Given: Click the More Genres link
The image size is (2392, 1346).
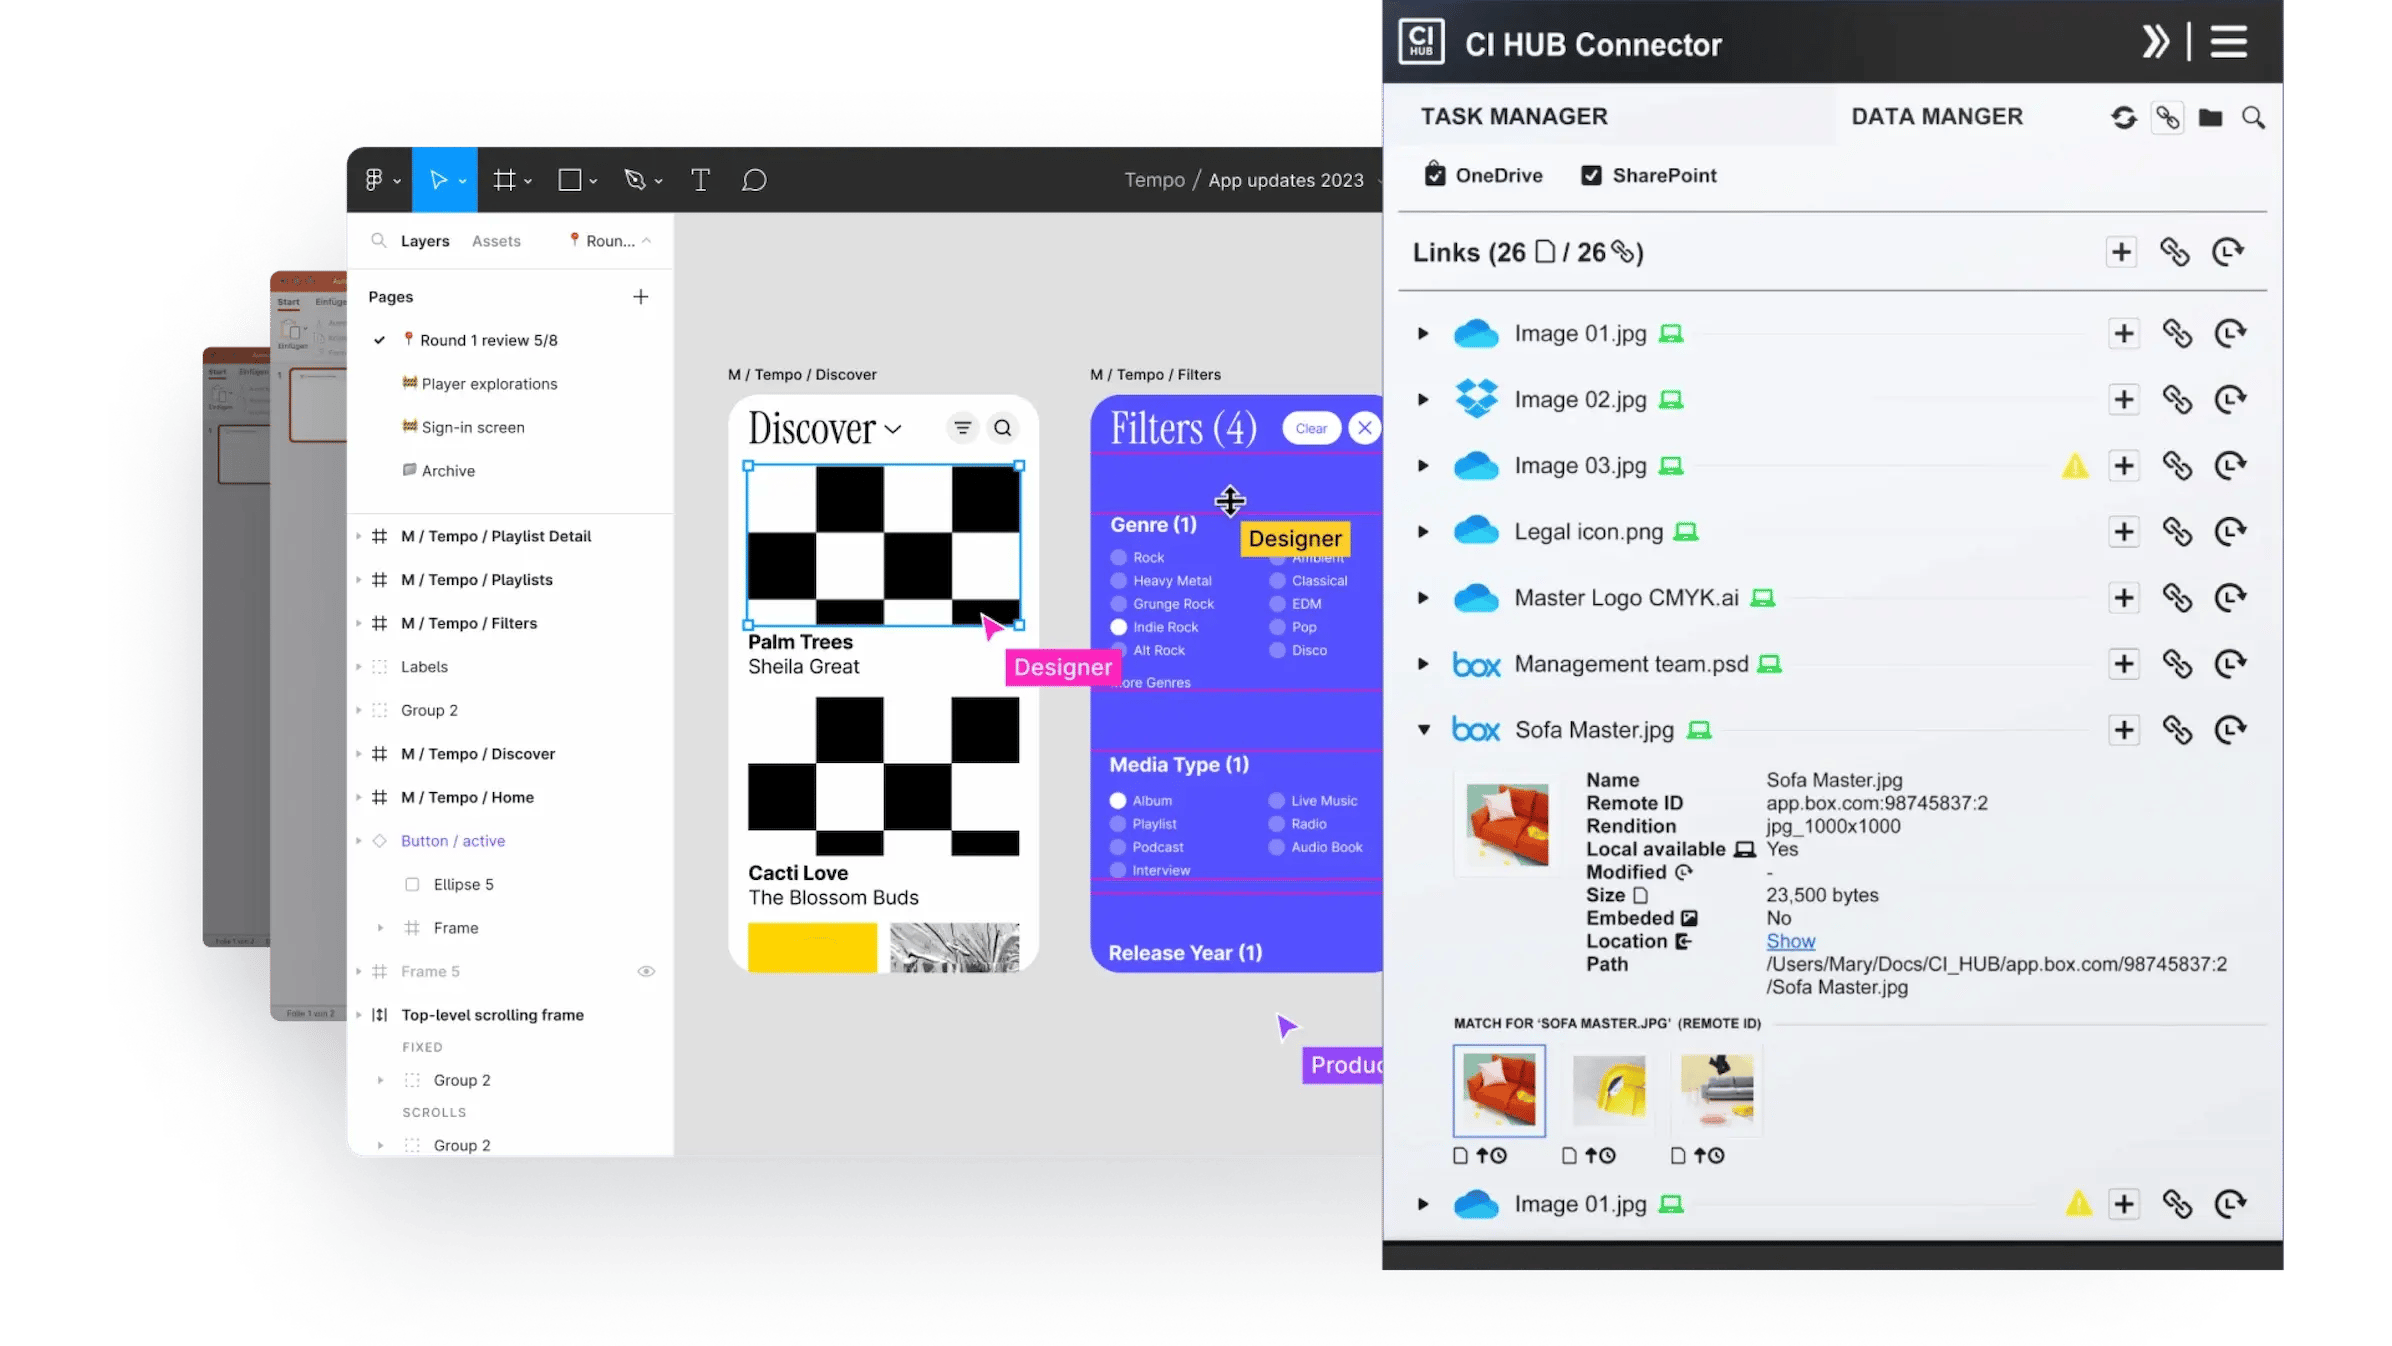Looking at the screenshot, I should coord(1151,683).
